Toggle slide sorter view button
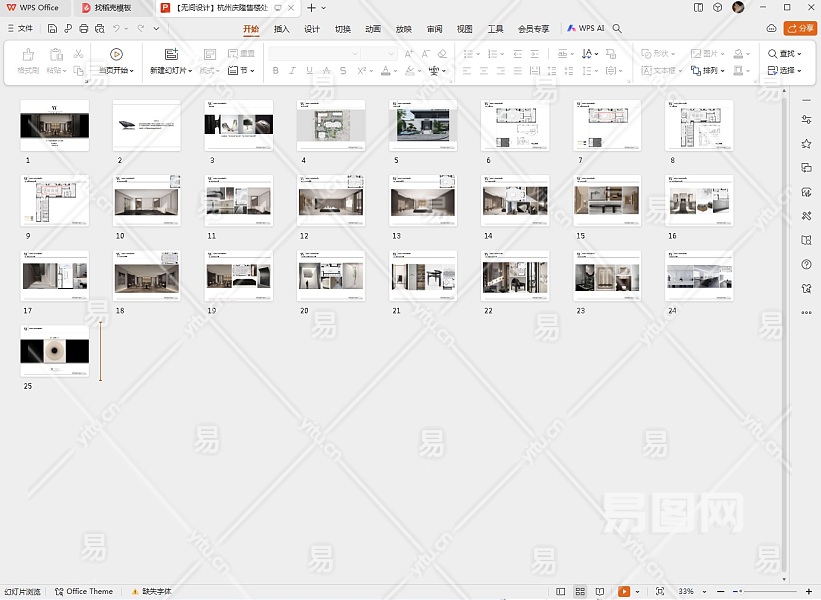The width and height of the screenshot is (821, 600). pyautogui.click(x=580, y=592)
